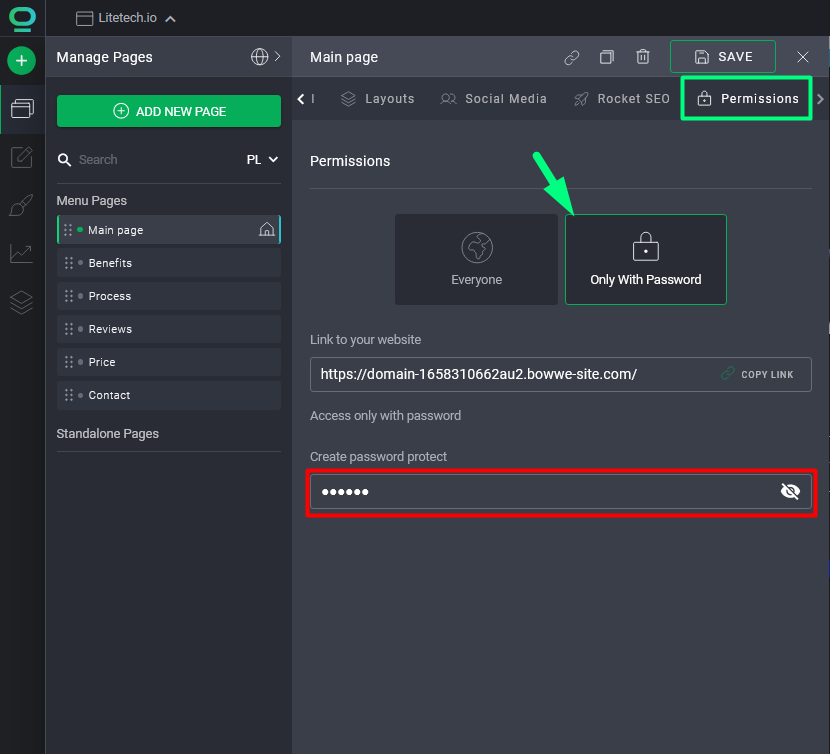830x754 pixels.
Task: Delete the Main page with trash icon
Action: click(x=643, y=57)
